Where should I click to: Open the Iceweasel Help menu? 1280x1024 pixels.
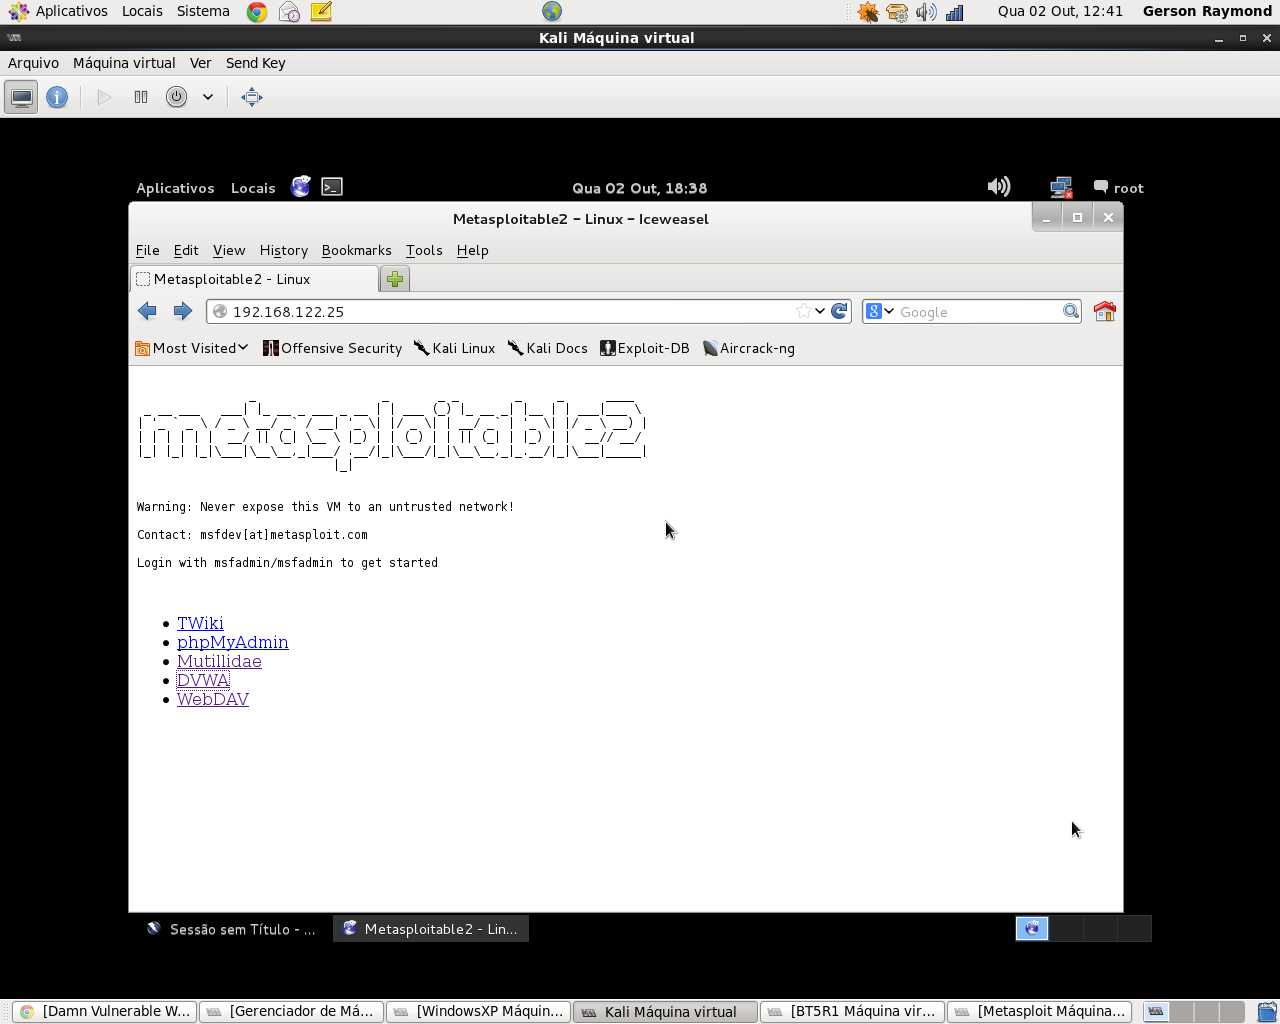472,250
